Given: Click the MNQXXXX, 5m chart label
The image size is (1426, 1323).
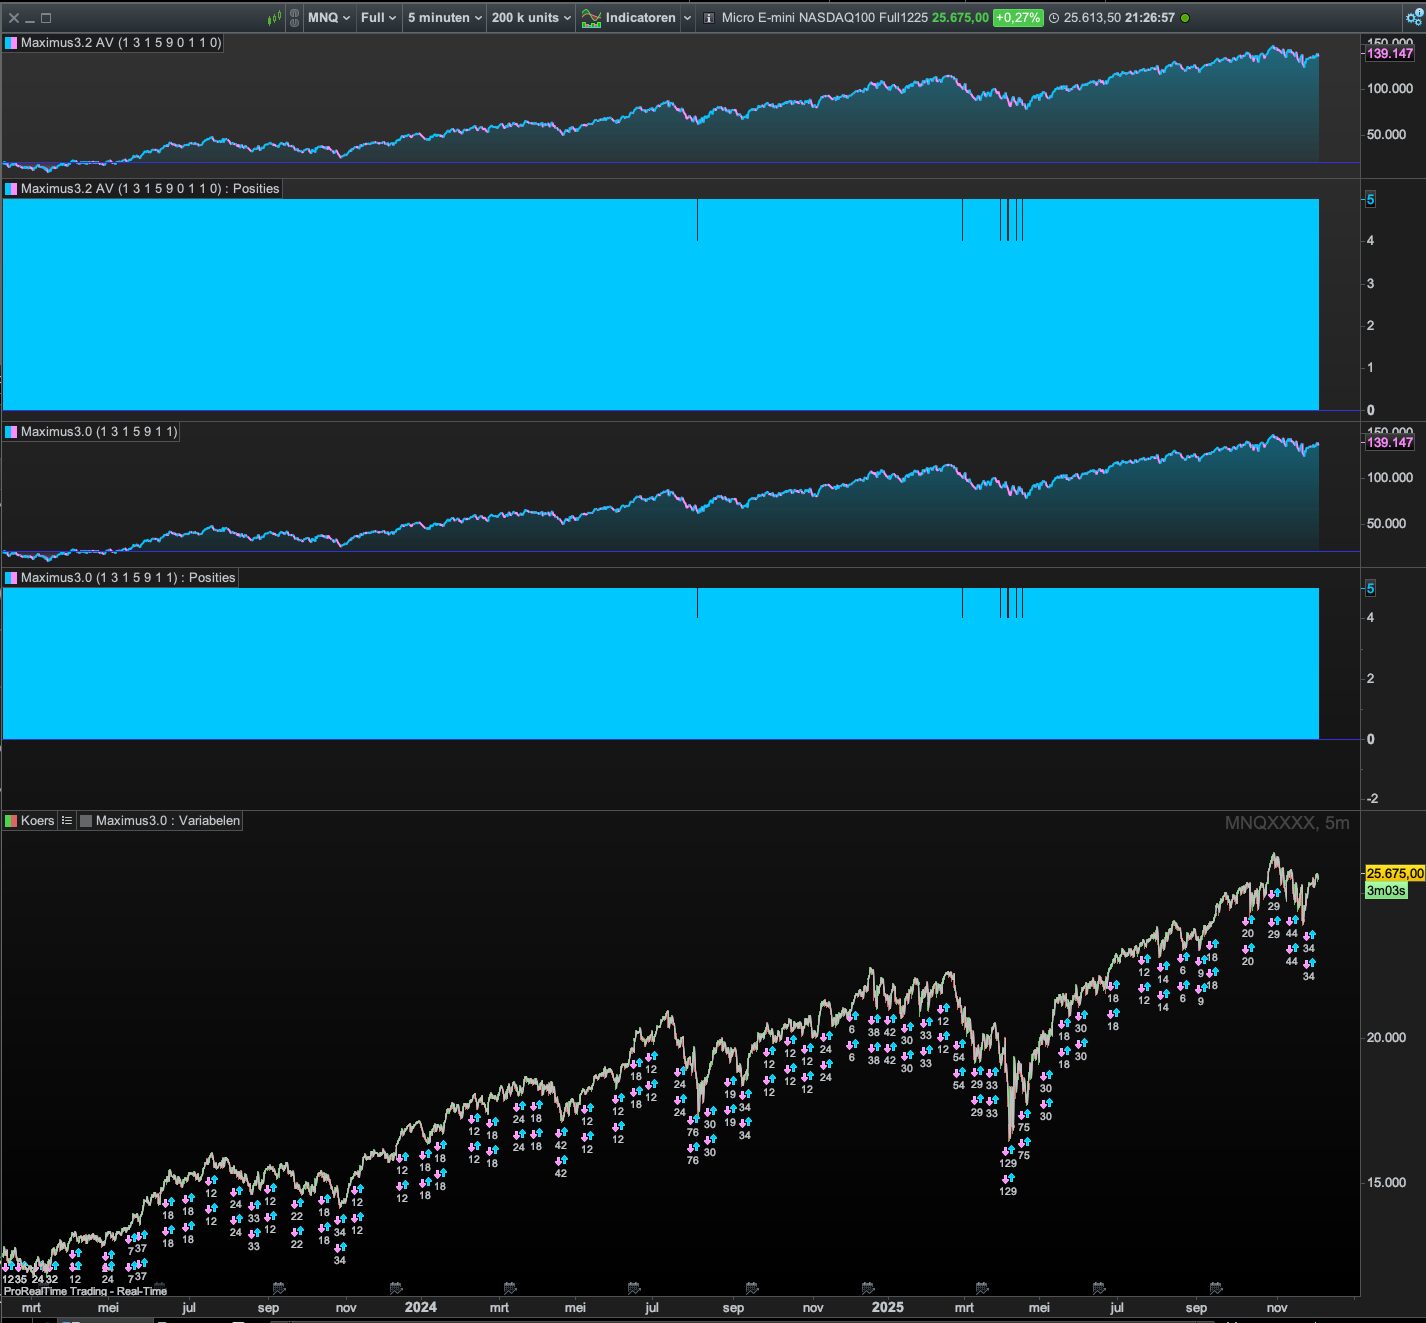Looking at the screenshot, I should pyautogui.click(x=1287, y=822).
